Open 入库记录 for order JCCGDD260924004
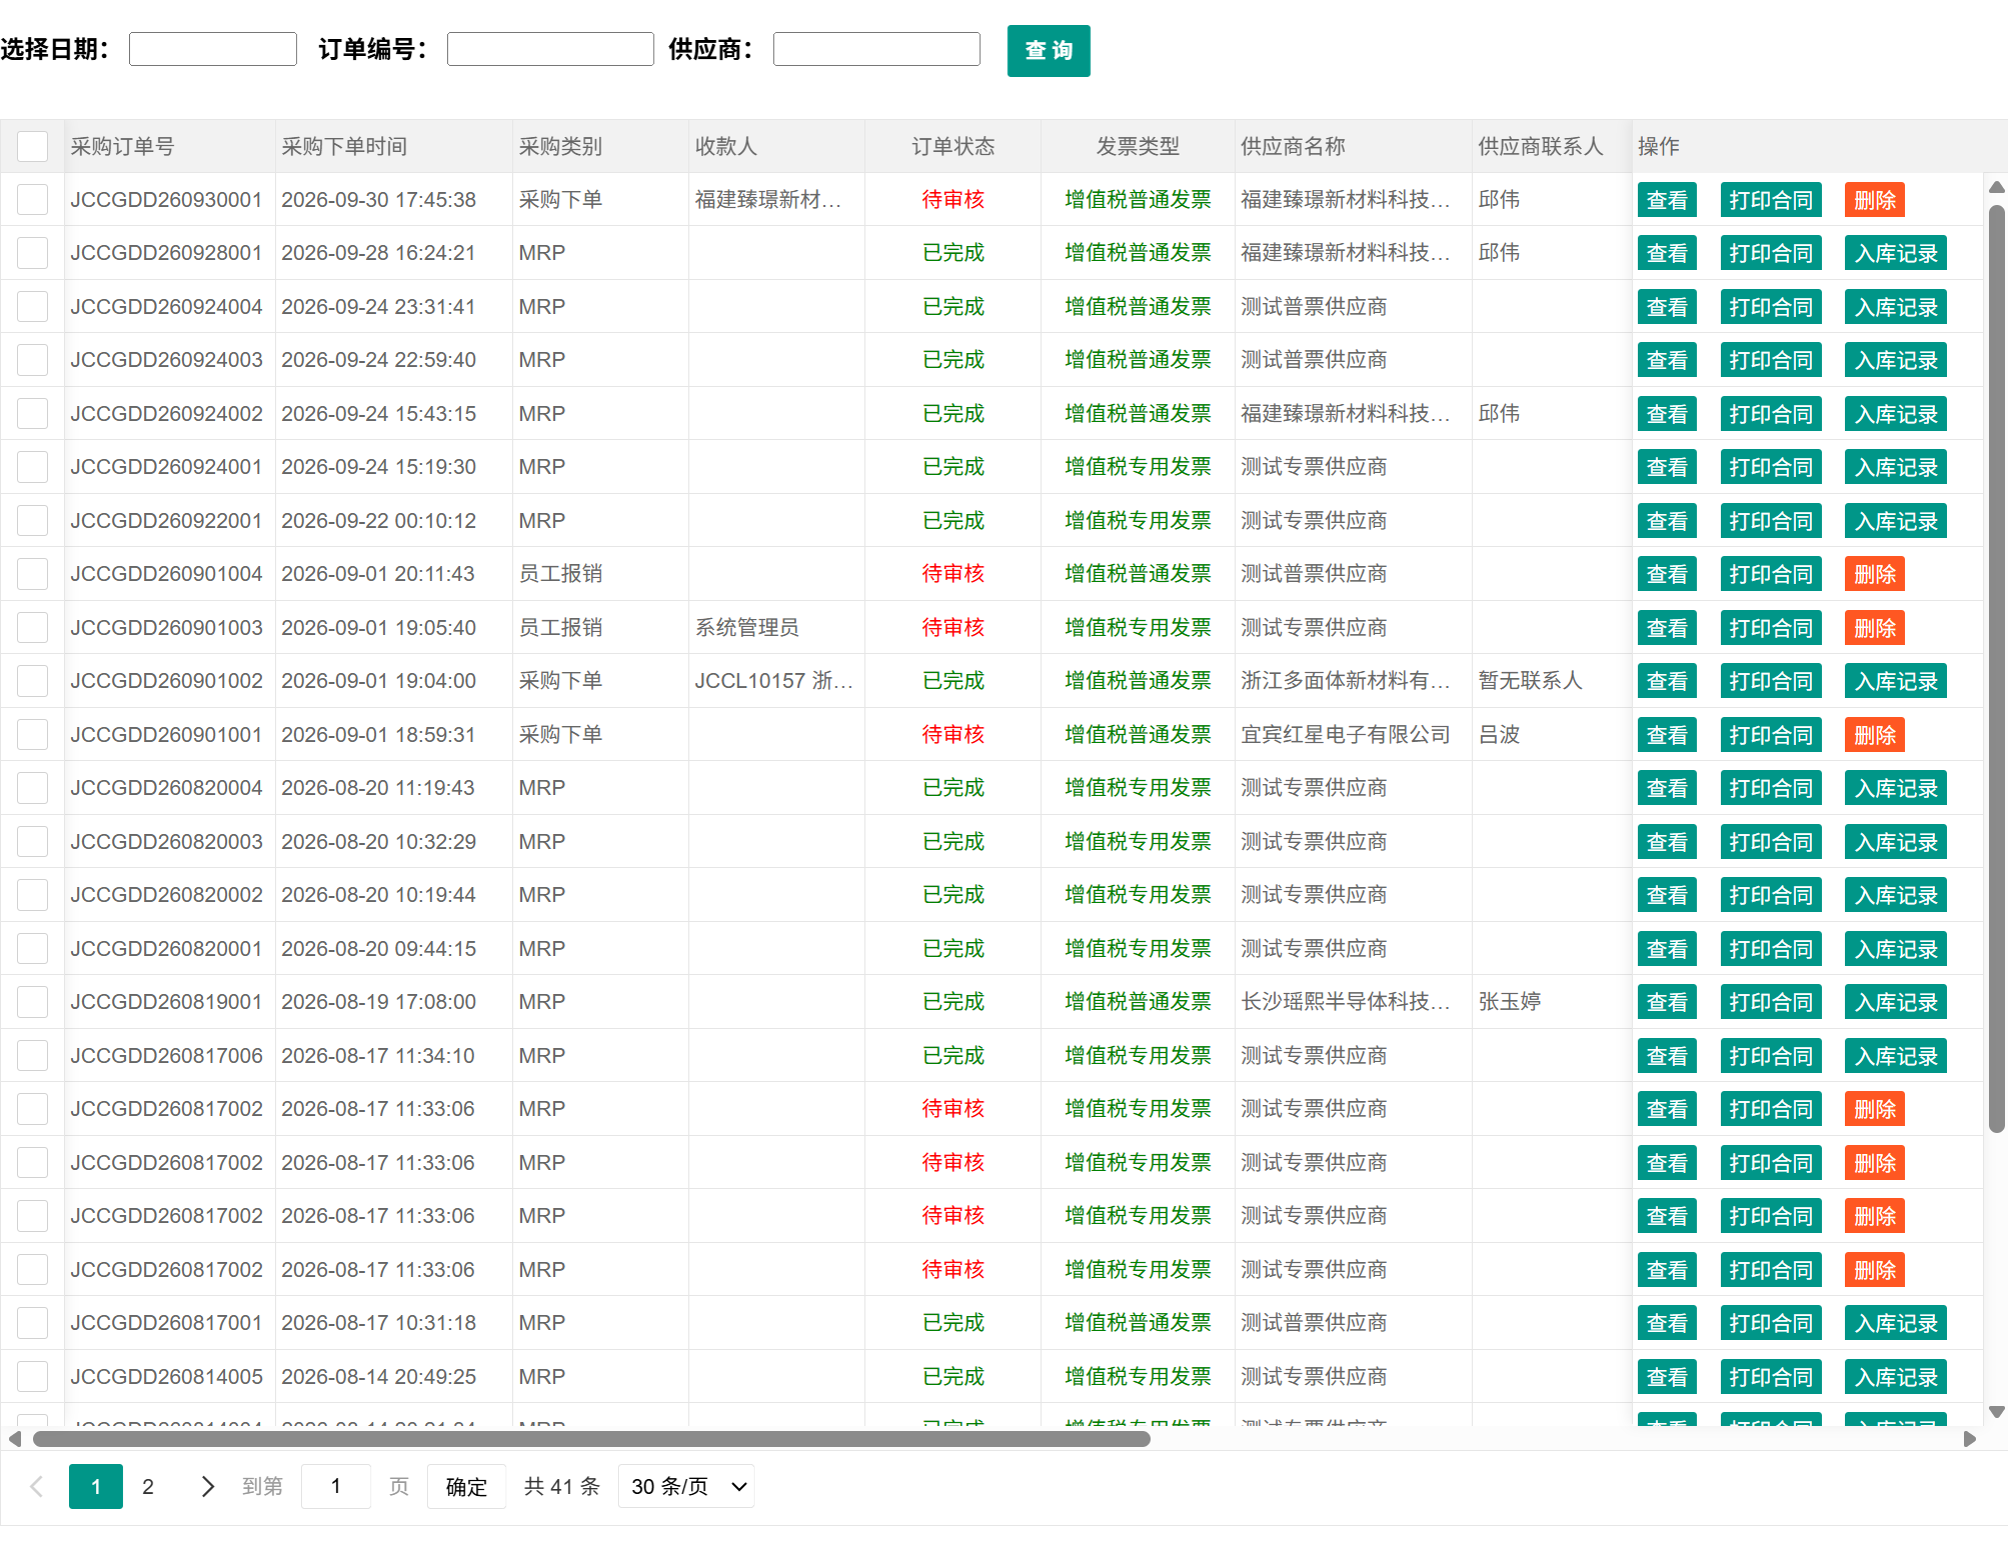Screen dimensions: 2008x1547 pos(1895,307)
